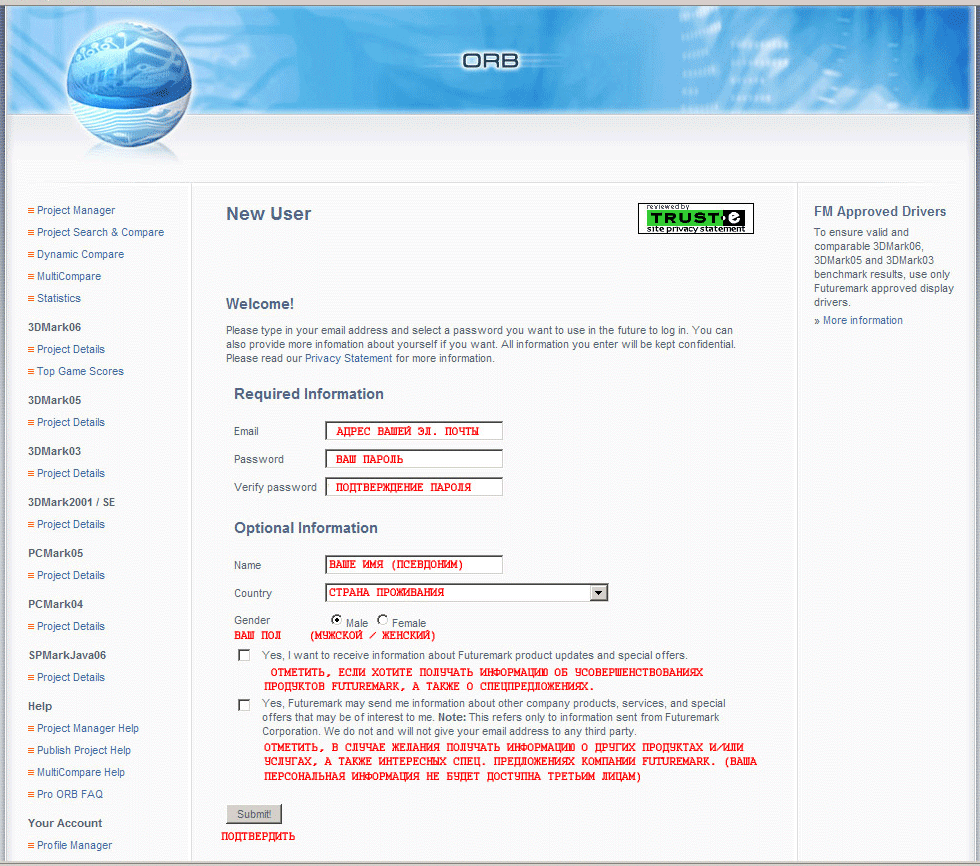Click the Your Account sidebar heading
This screenshot has height=866, width=980.
[x=65, y=824]
